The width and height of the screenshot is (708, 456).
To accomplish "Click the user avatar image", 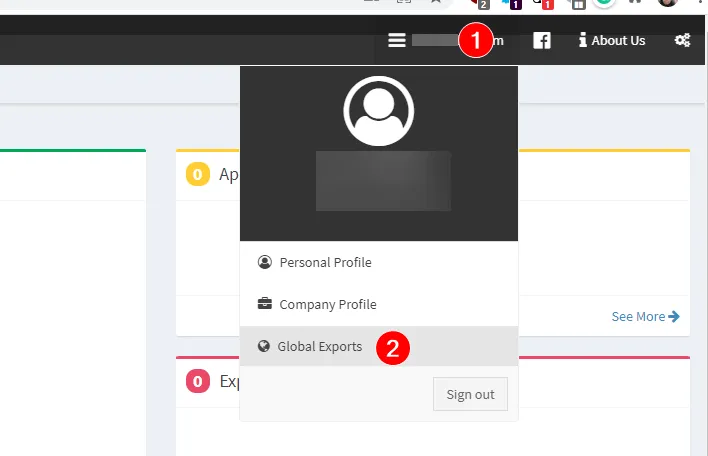I will [379, 110].
